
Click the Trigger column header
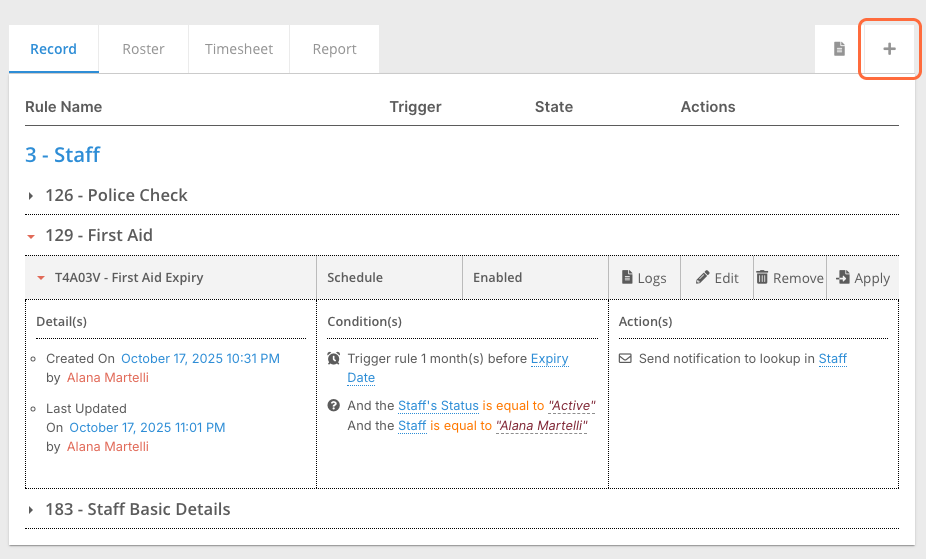tap(415, 107)
